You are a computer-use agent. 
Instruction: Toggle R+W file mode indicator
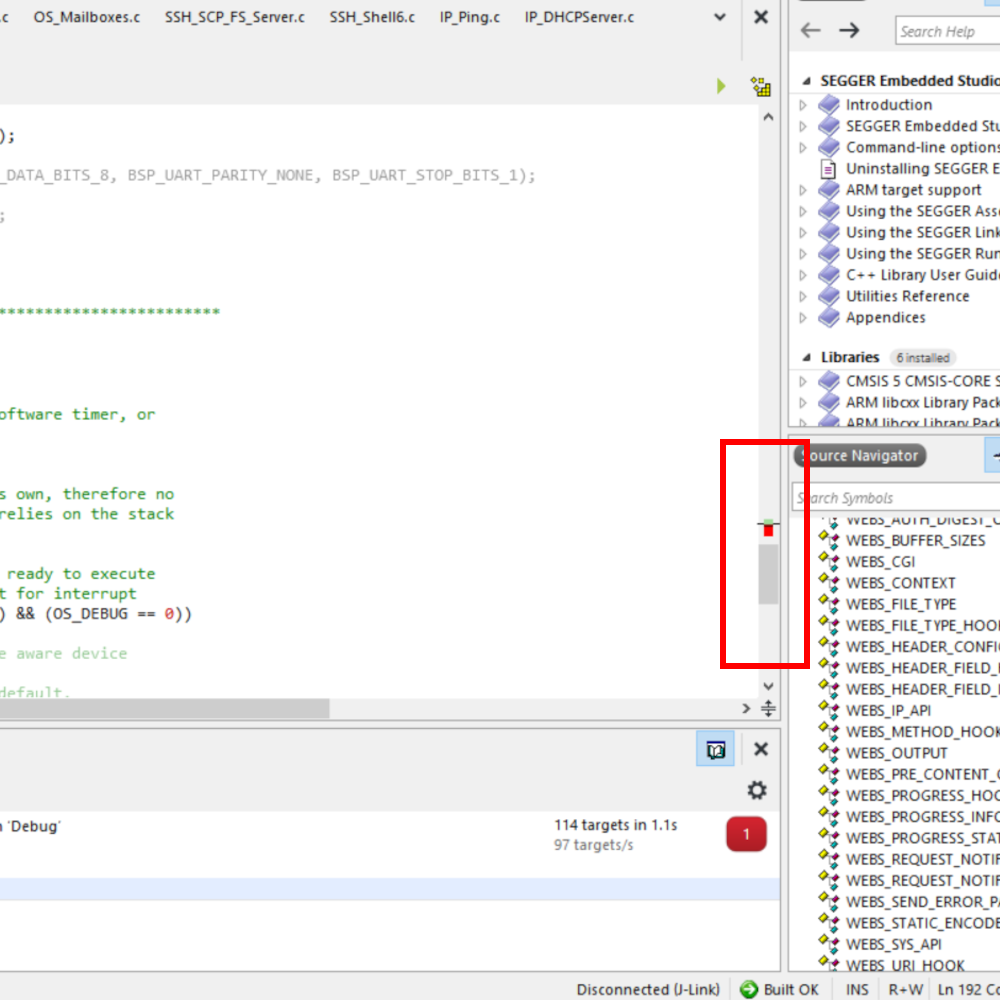click(906, 989)
